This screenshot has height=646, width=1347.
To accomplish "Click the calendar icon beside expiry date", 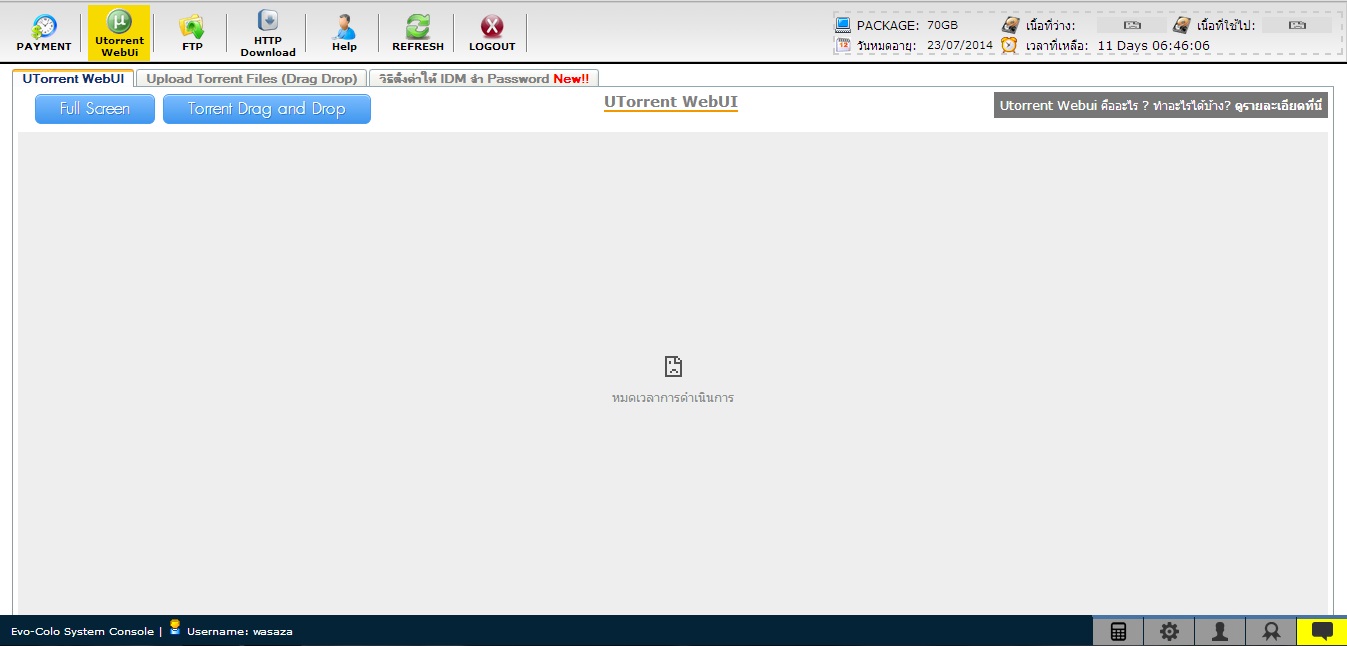I will (x=843, y=45).
